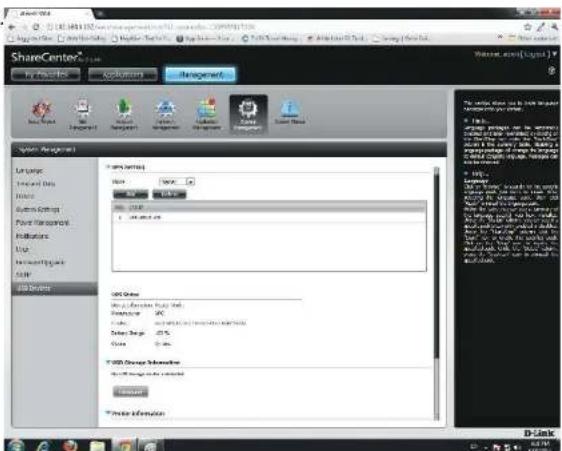This screenshot has width=562, height=451.
Task: Click the Logout link
Action: coord(535,54)
